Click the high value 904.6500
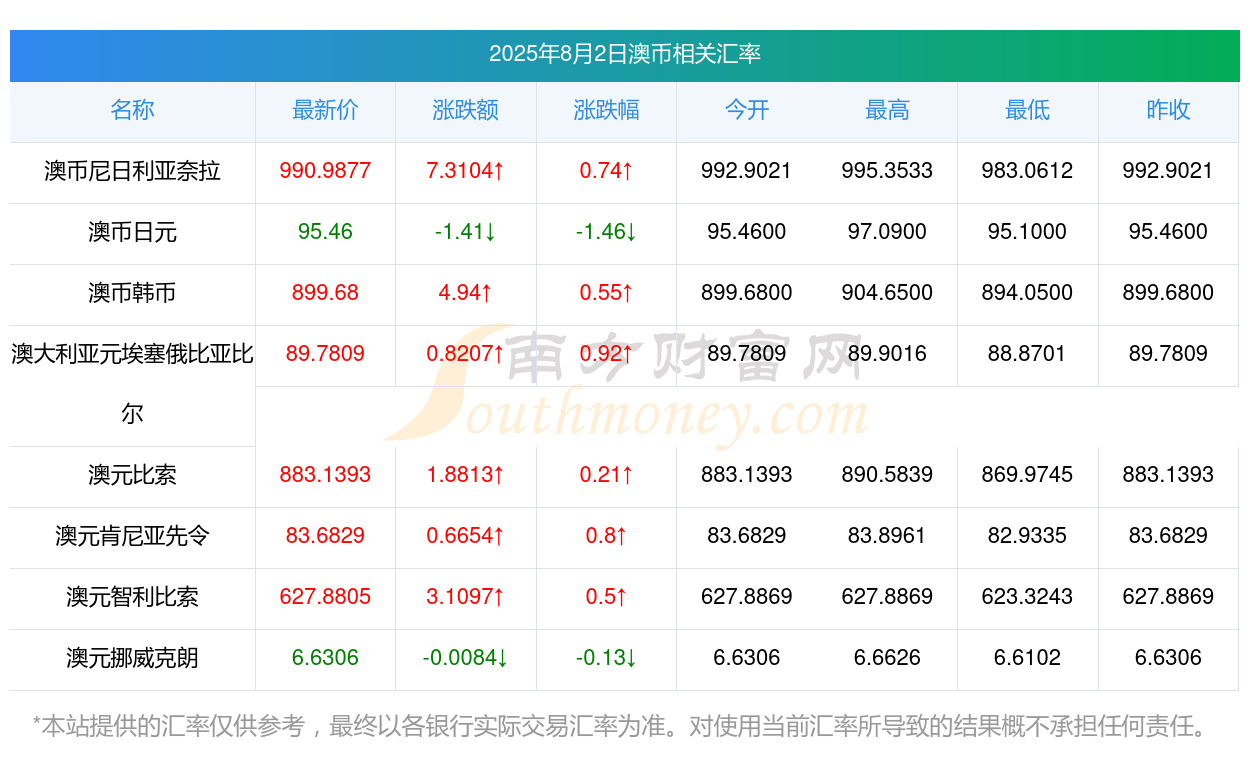 pos(887,293)
